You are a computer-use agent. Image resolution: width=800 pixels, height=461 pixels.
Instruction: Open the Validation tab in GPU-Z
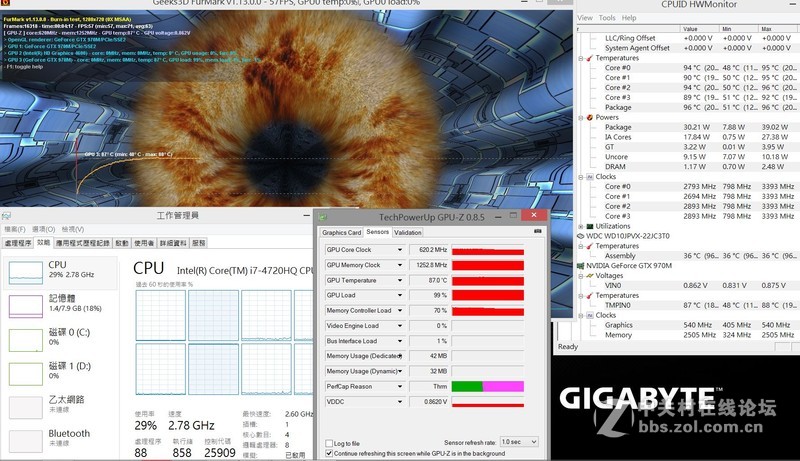click(408, 233)
